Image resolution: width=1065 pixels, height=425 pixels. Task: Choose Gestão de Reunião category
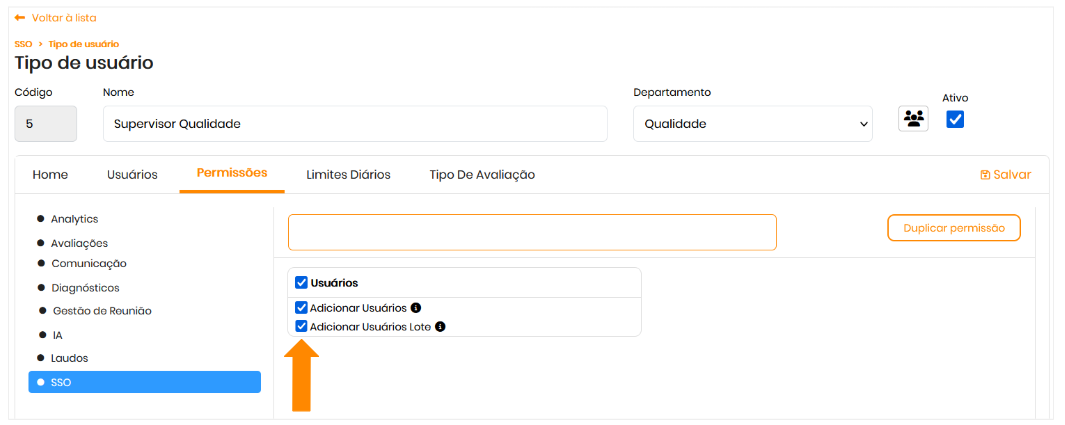tap(101, 311)
